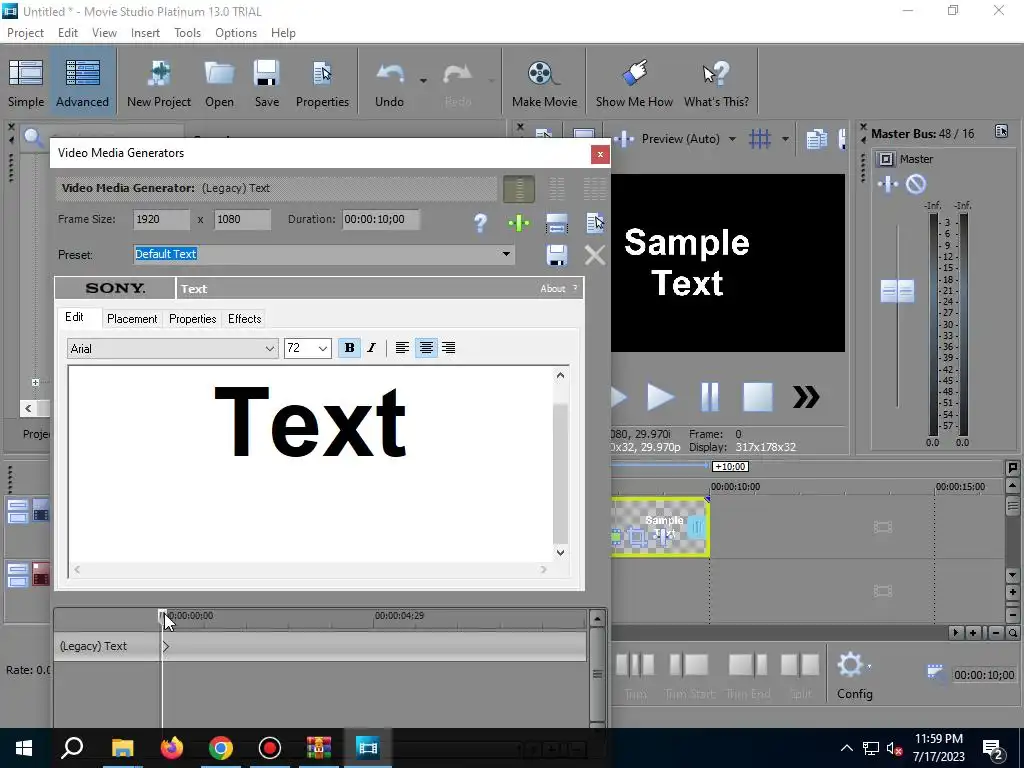Set text alignment to left
Viewport: 1024px width, 768px height.
[402, 348]
